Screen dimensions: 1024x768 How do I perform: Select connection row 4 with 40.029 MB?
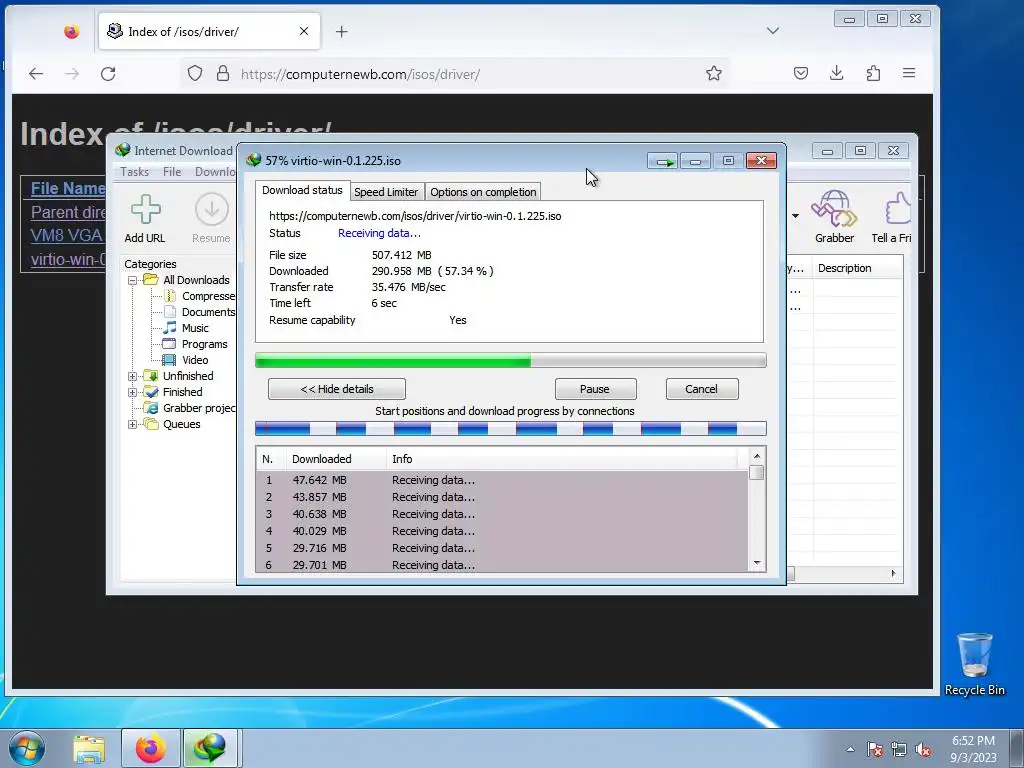coord(502,531)
